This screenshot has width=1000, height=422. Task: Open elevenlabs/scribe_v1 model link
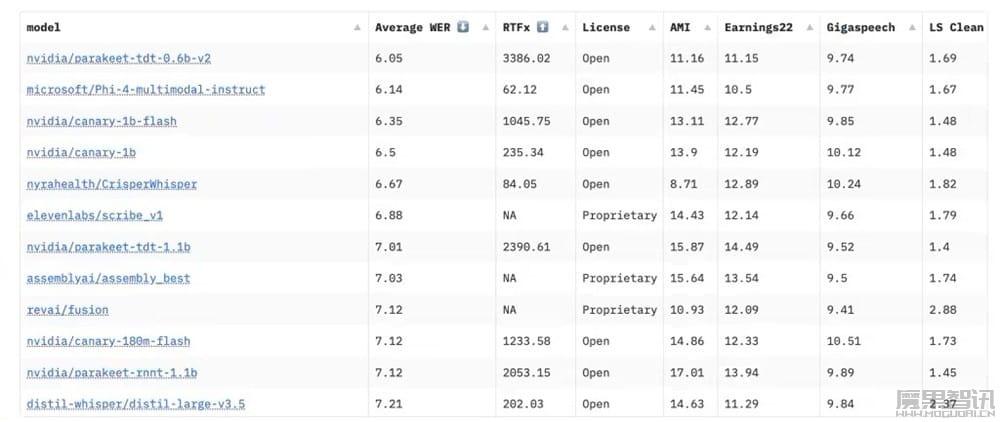click(x=94, y=215)
